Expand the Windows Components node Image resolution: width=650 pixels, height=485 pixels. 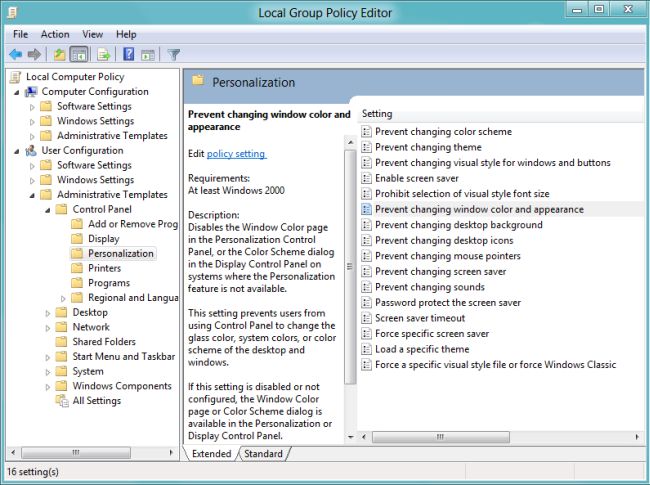(48, 387)
